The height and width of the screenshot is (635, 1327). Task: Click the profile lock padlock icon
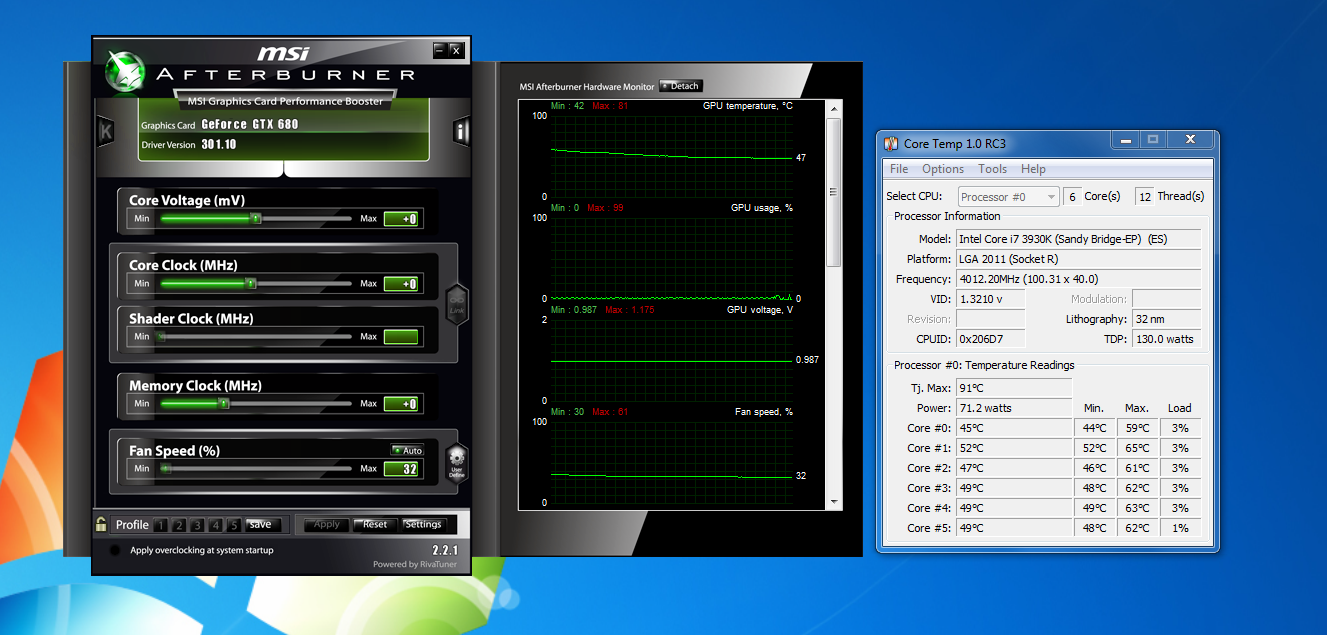point(101,524)
